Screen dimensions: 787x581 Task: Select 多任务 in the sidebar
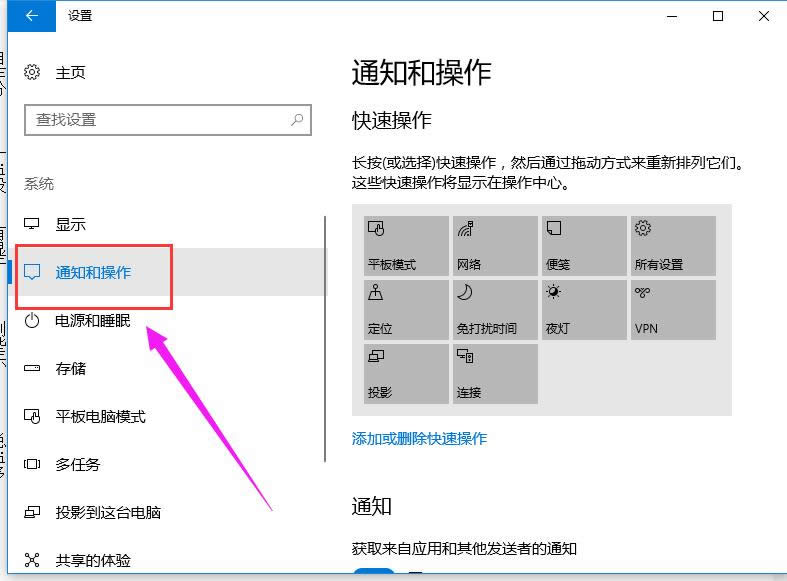(x=77, y=464)
